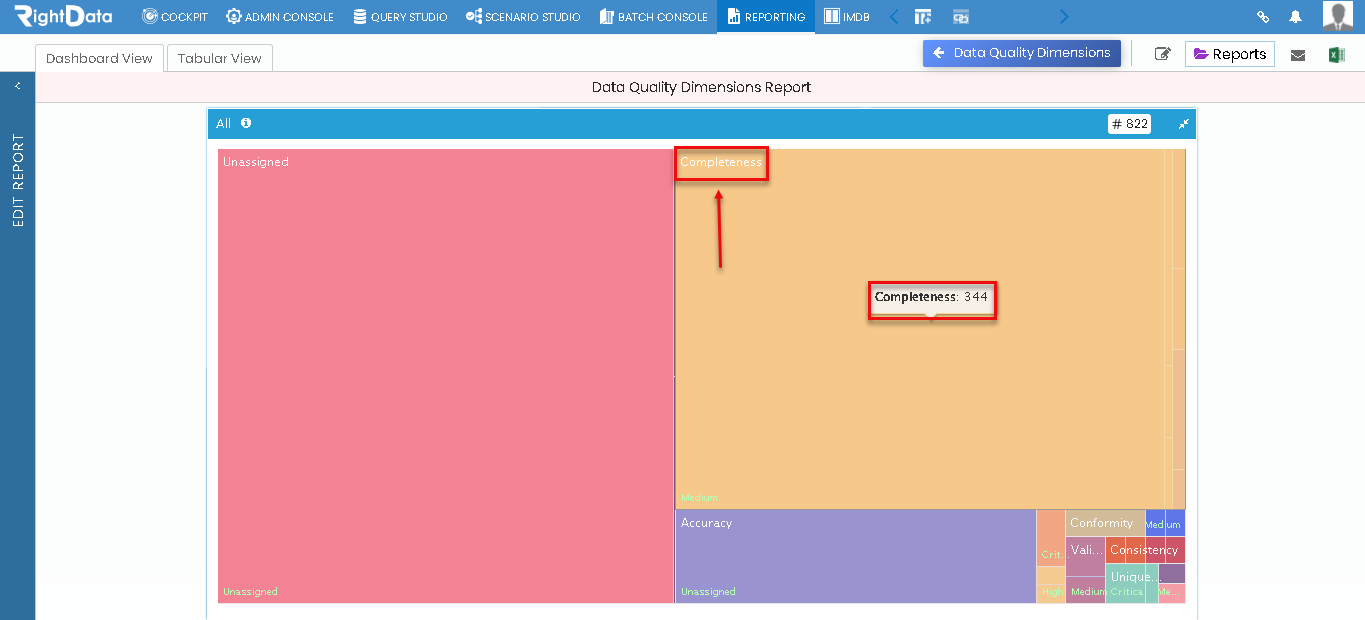
Task: Switch to the Tabular View tab
Action: click(x=219, y=58)
